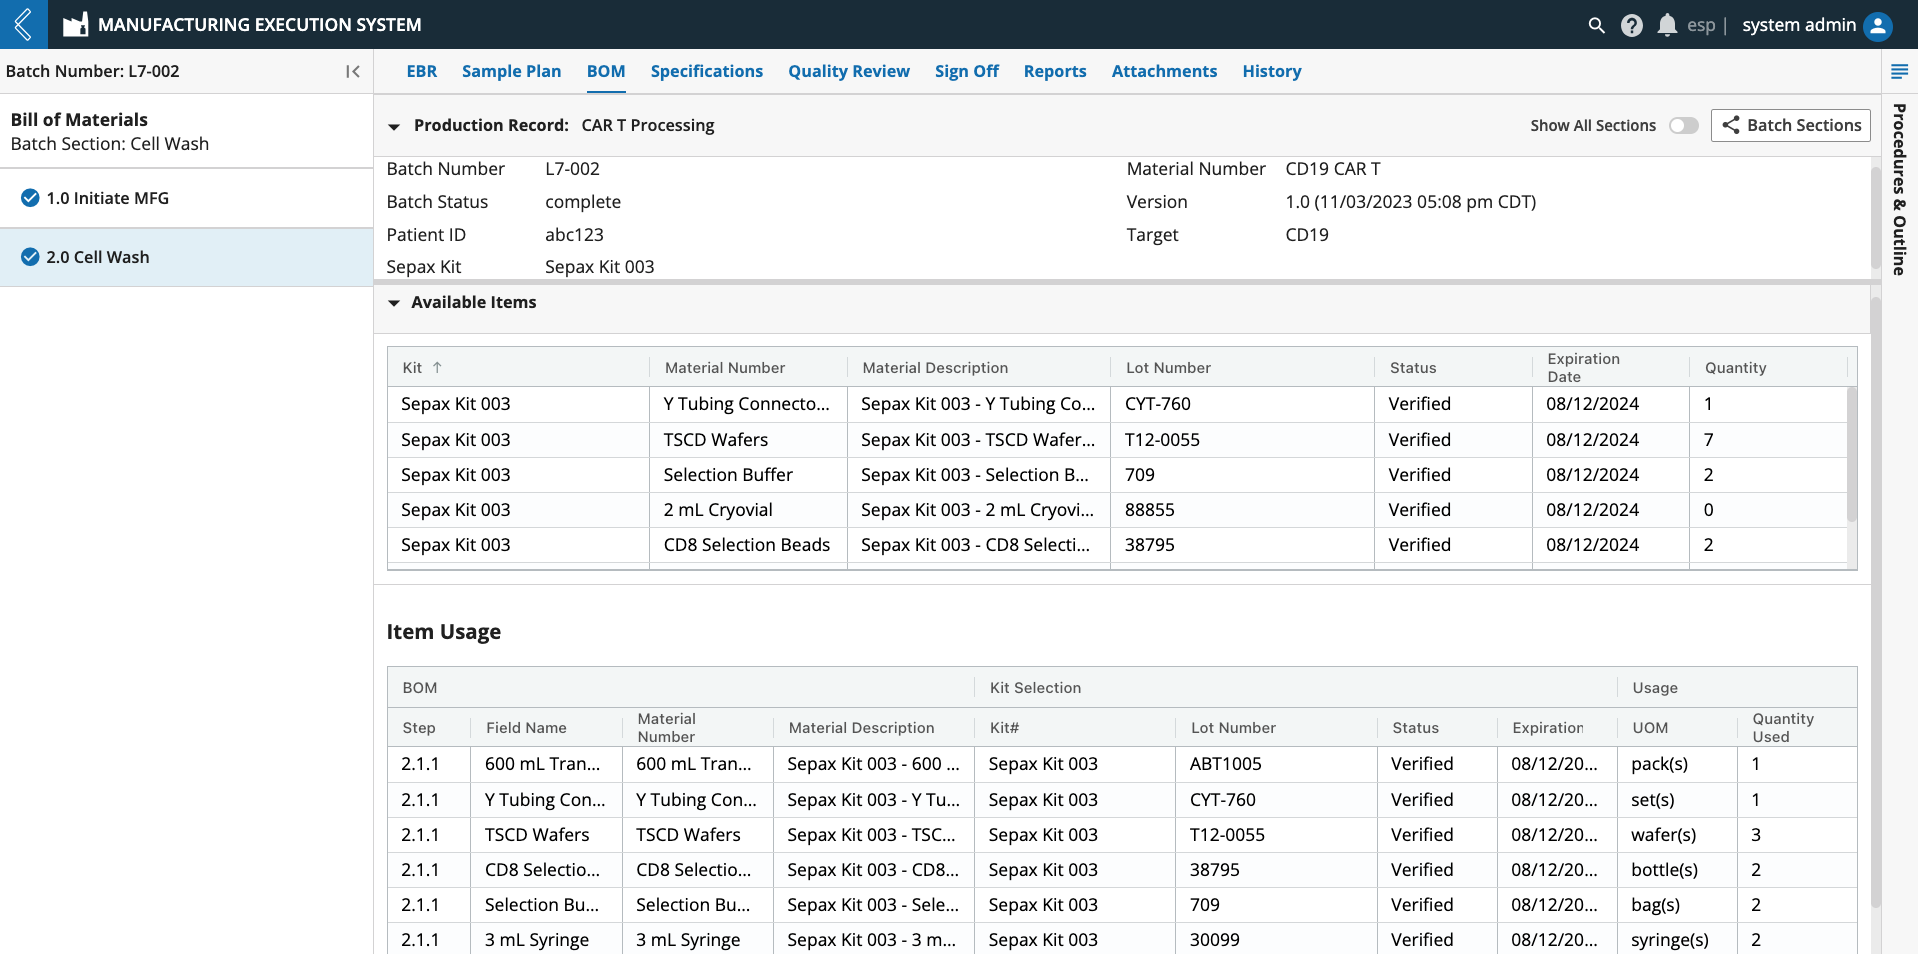The height and width of the screenshot is (954, 1918).
Task: Click the user avatar icon
Action: pos(1878,25)
